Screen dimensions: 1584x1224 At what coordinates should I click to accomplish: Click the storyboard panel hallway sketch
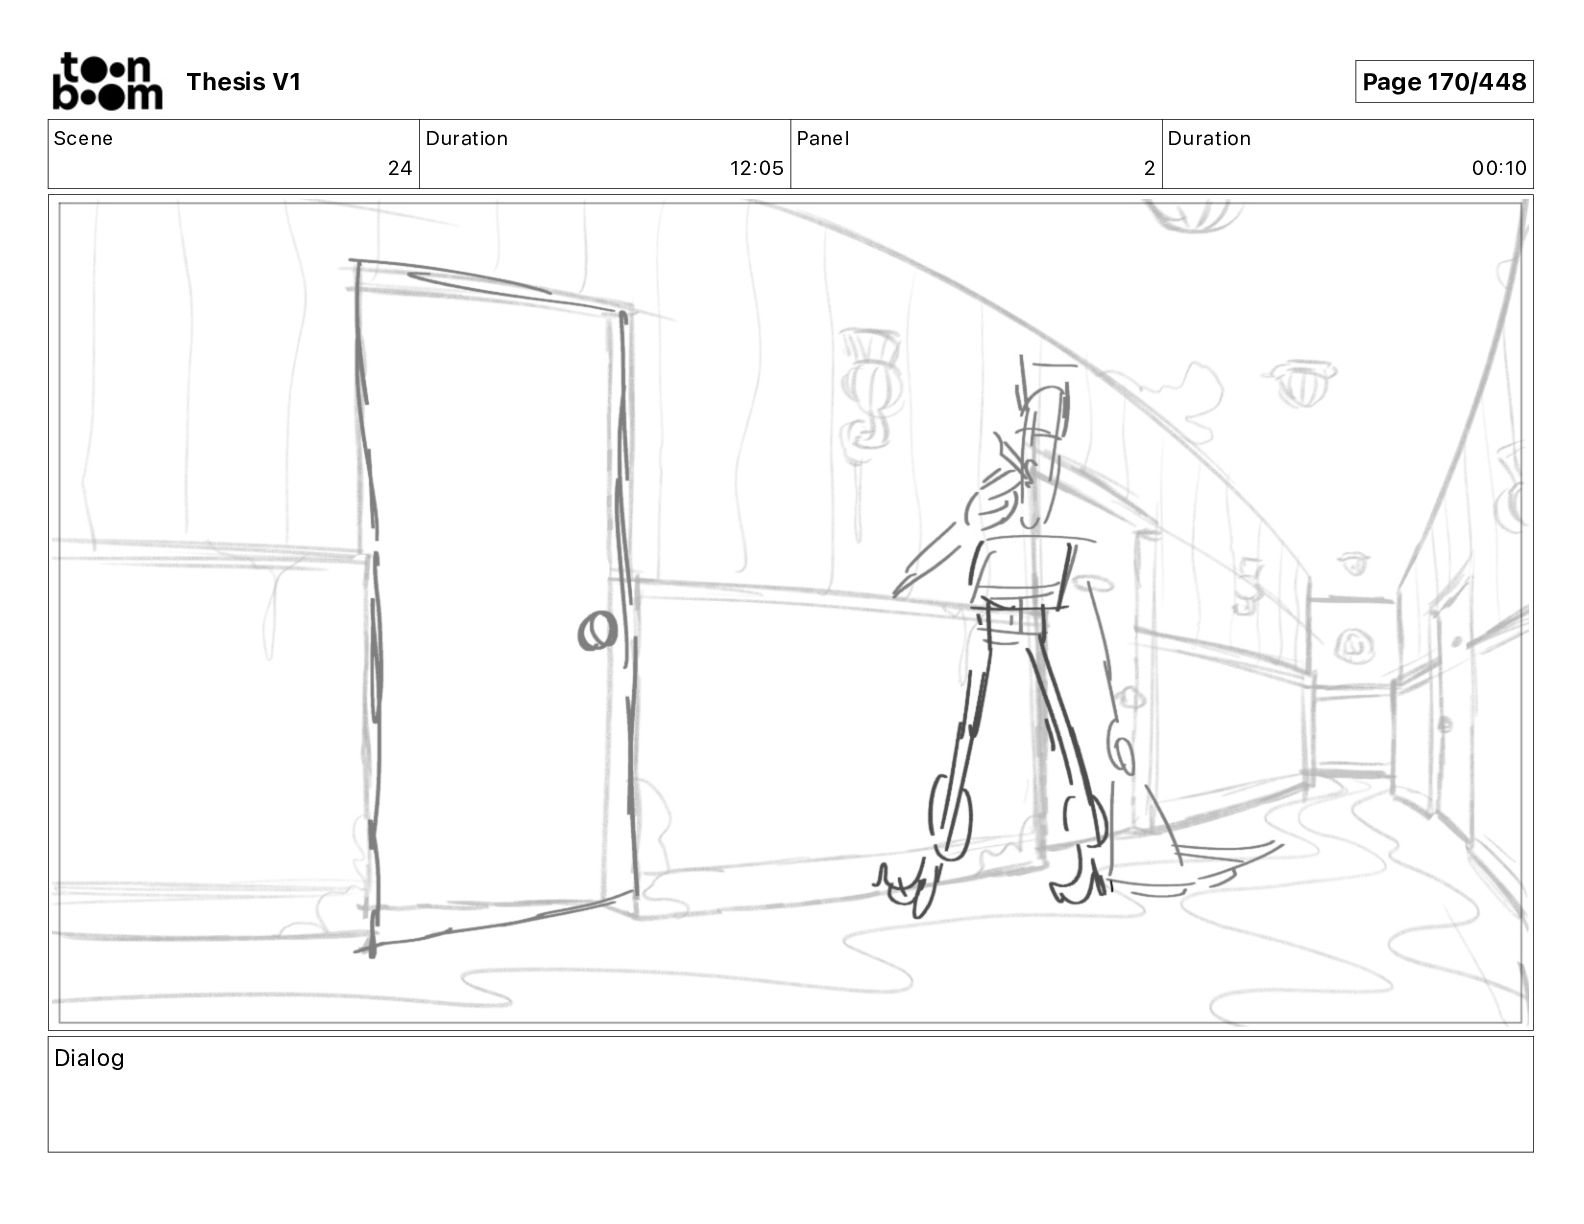790,613
